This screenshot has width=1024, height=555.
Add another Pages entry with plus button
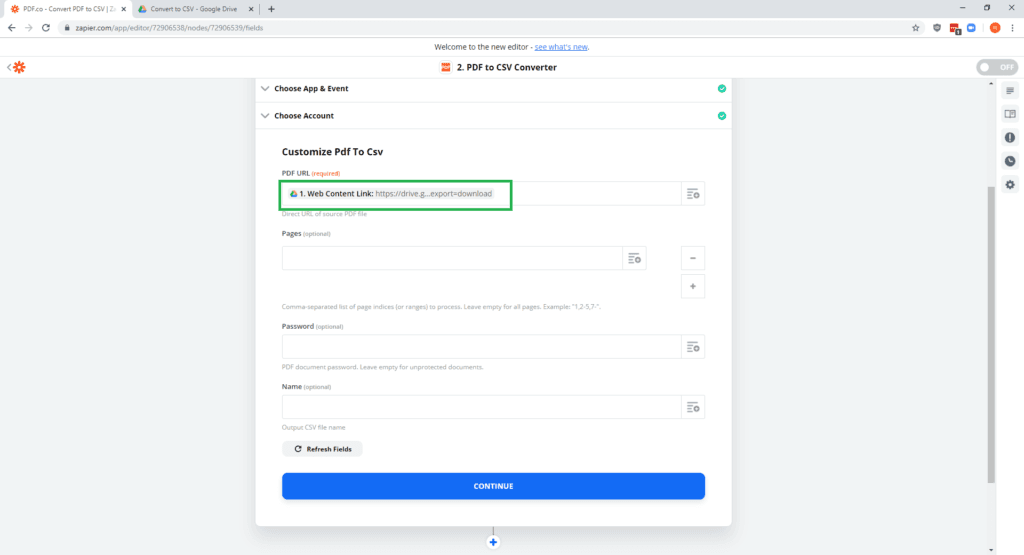[693, 286]
